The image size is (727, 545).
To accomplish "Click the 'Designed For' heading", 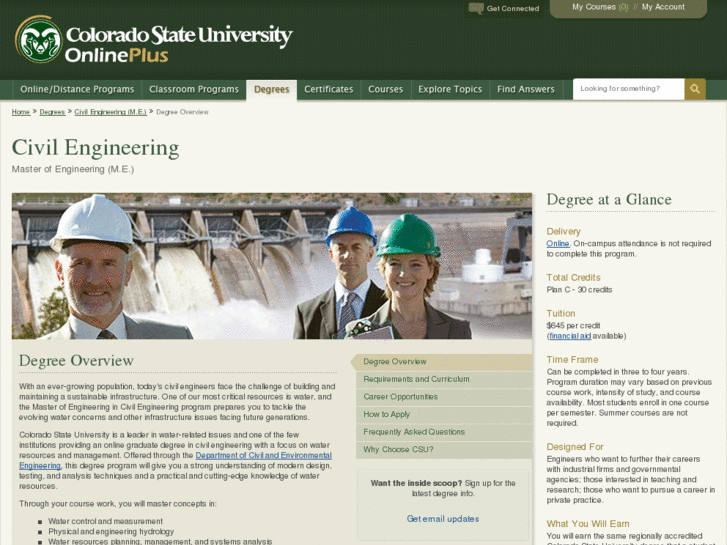I will pyautogui.click(x=575, y=447).
